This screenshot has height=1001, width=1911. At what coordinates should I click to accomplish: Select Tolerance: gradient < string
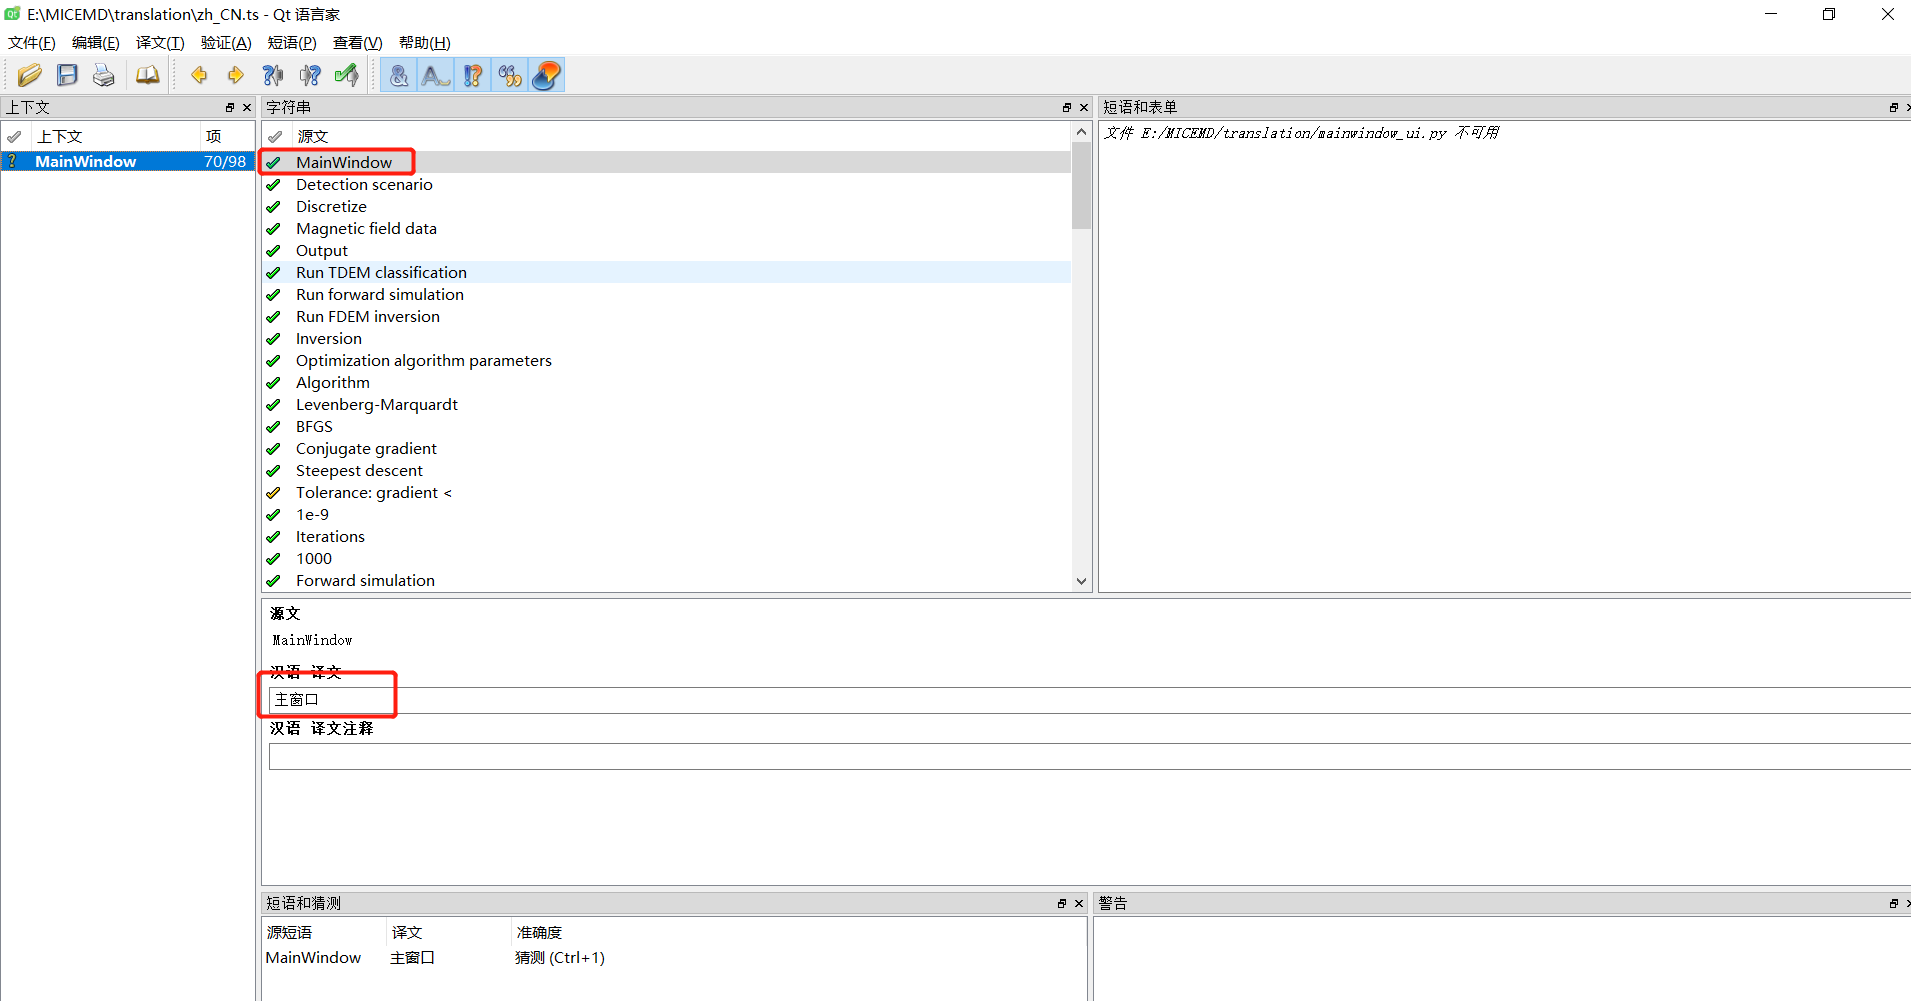667,492
